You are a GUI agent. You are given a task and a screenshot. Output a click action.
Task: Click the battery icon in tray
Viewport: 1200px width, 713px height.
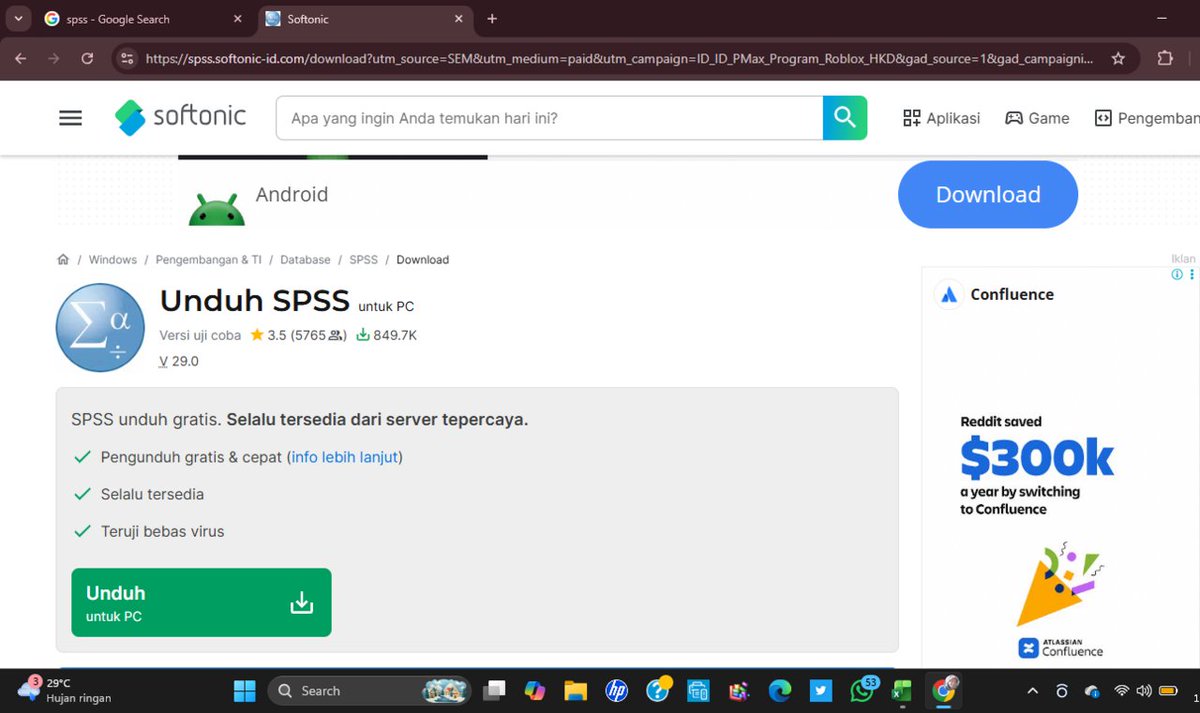tap(1168, 691)
